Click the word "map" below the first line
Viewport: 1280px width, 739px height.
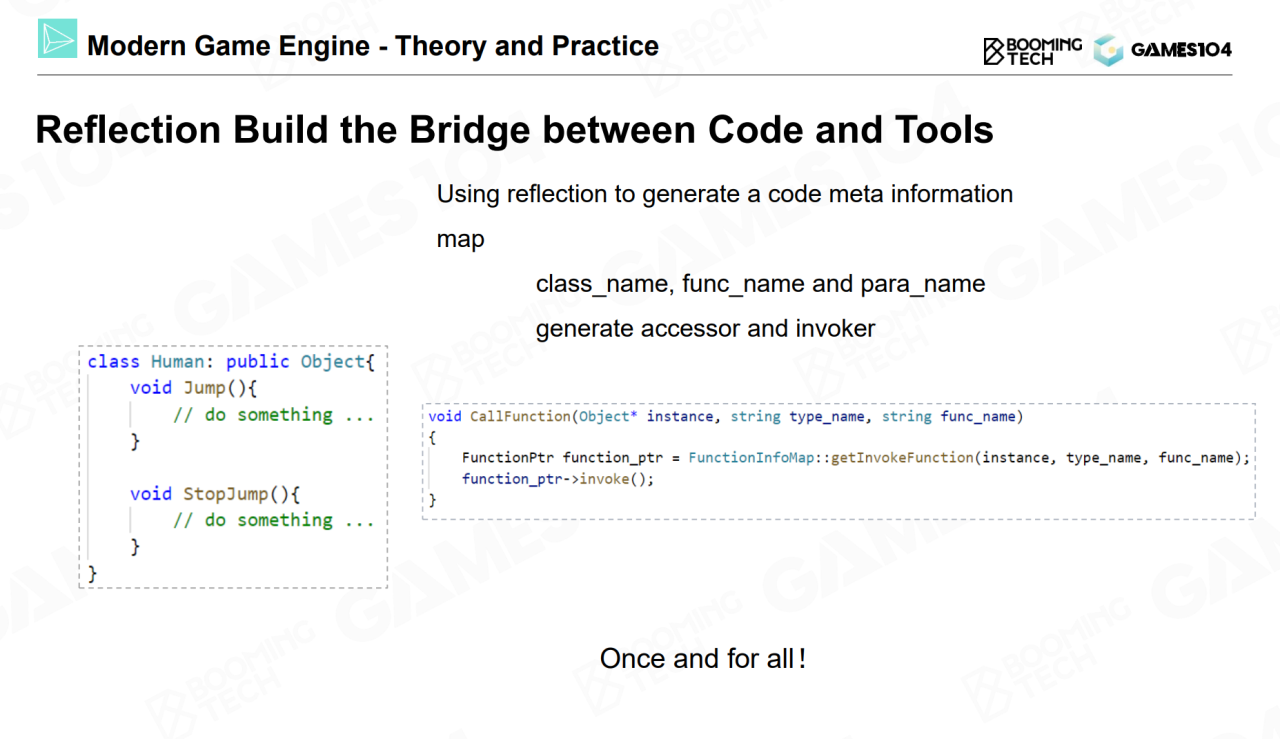point(460,239)
